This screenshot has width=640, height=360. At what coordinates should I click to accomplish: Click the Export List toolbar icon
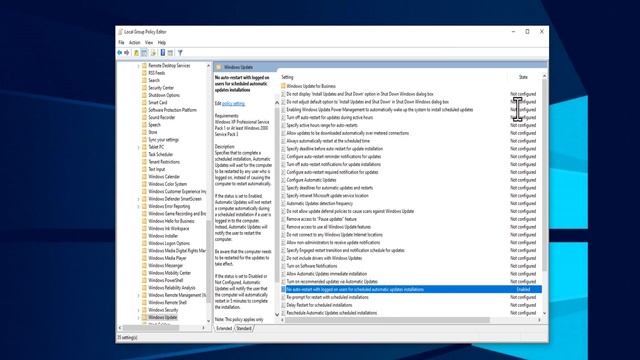[x=153, y=53]
